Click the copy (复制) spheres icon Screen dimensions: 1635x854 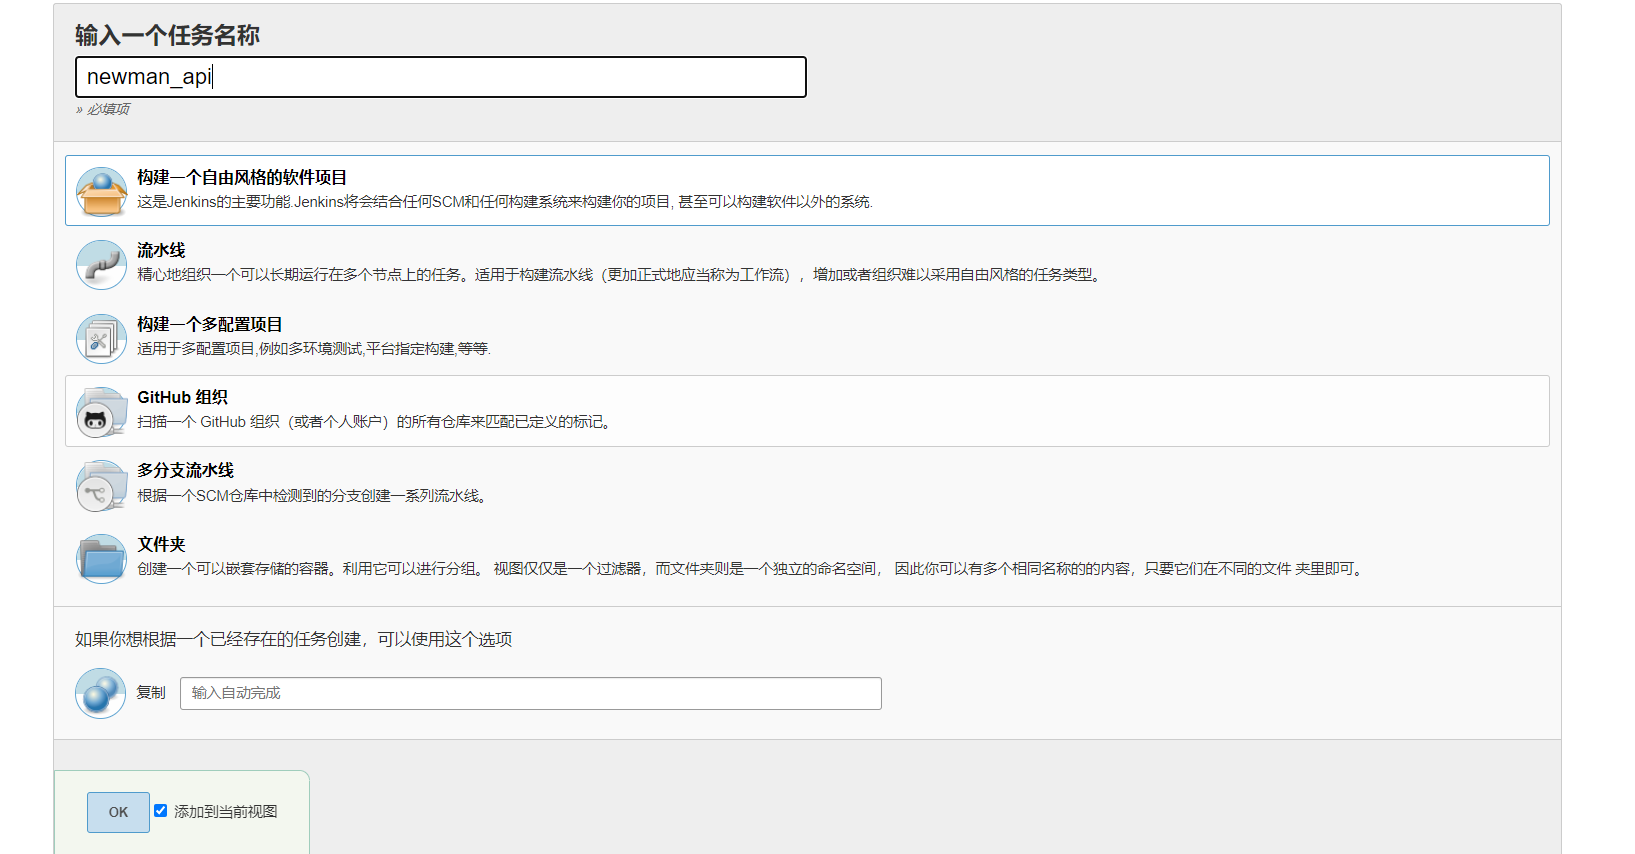[x=101, y=693]
